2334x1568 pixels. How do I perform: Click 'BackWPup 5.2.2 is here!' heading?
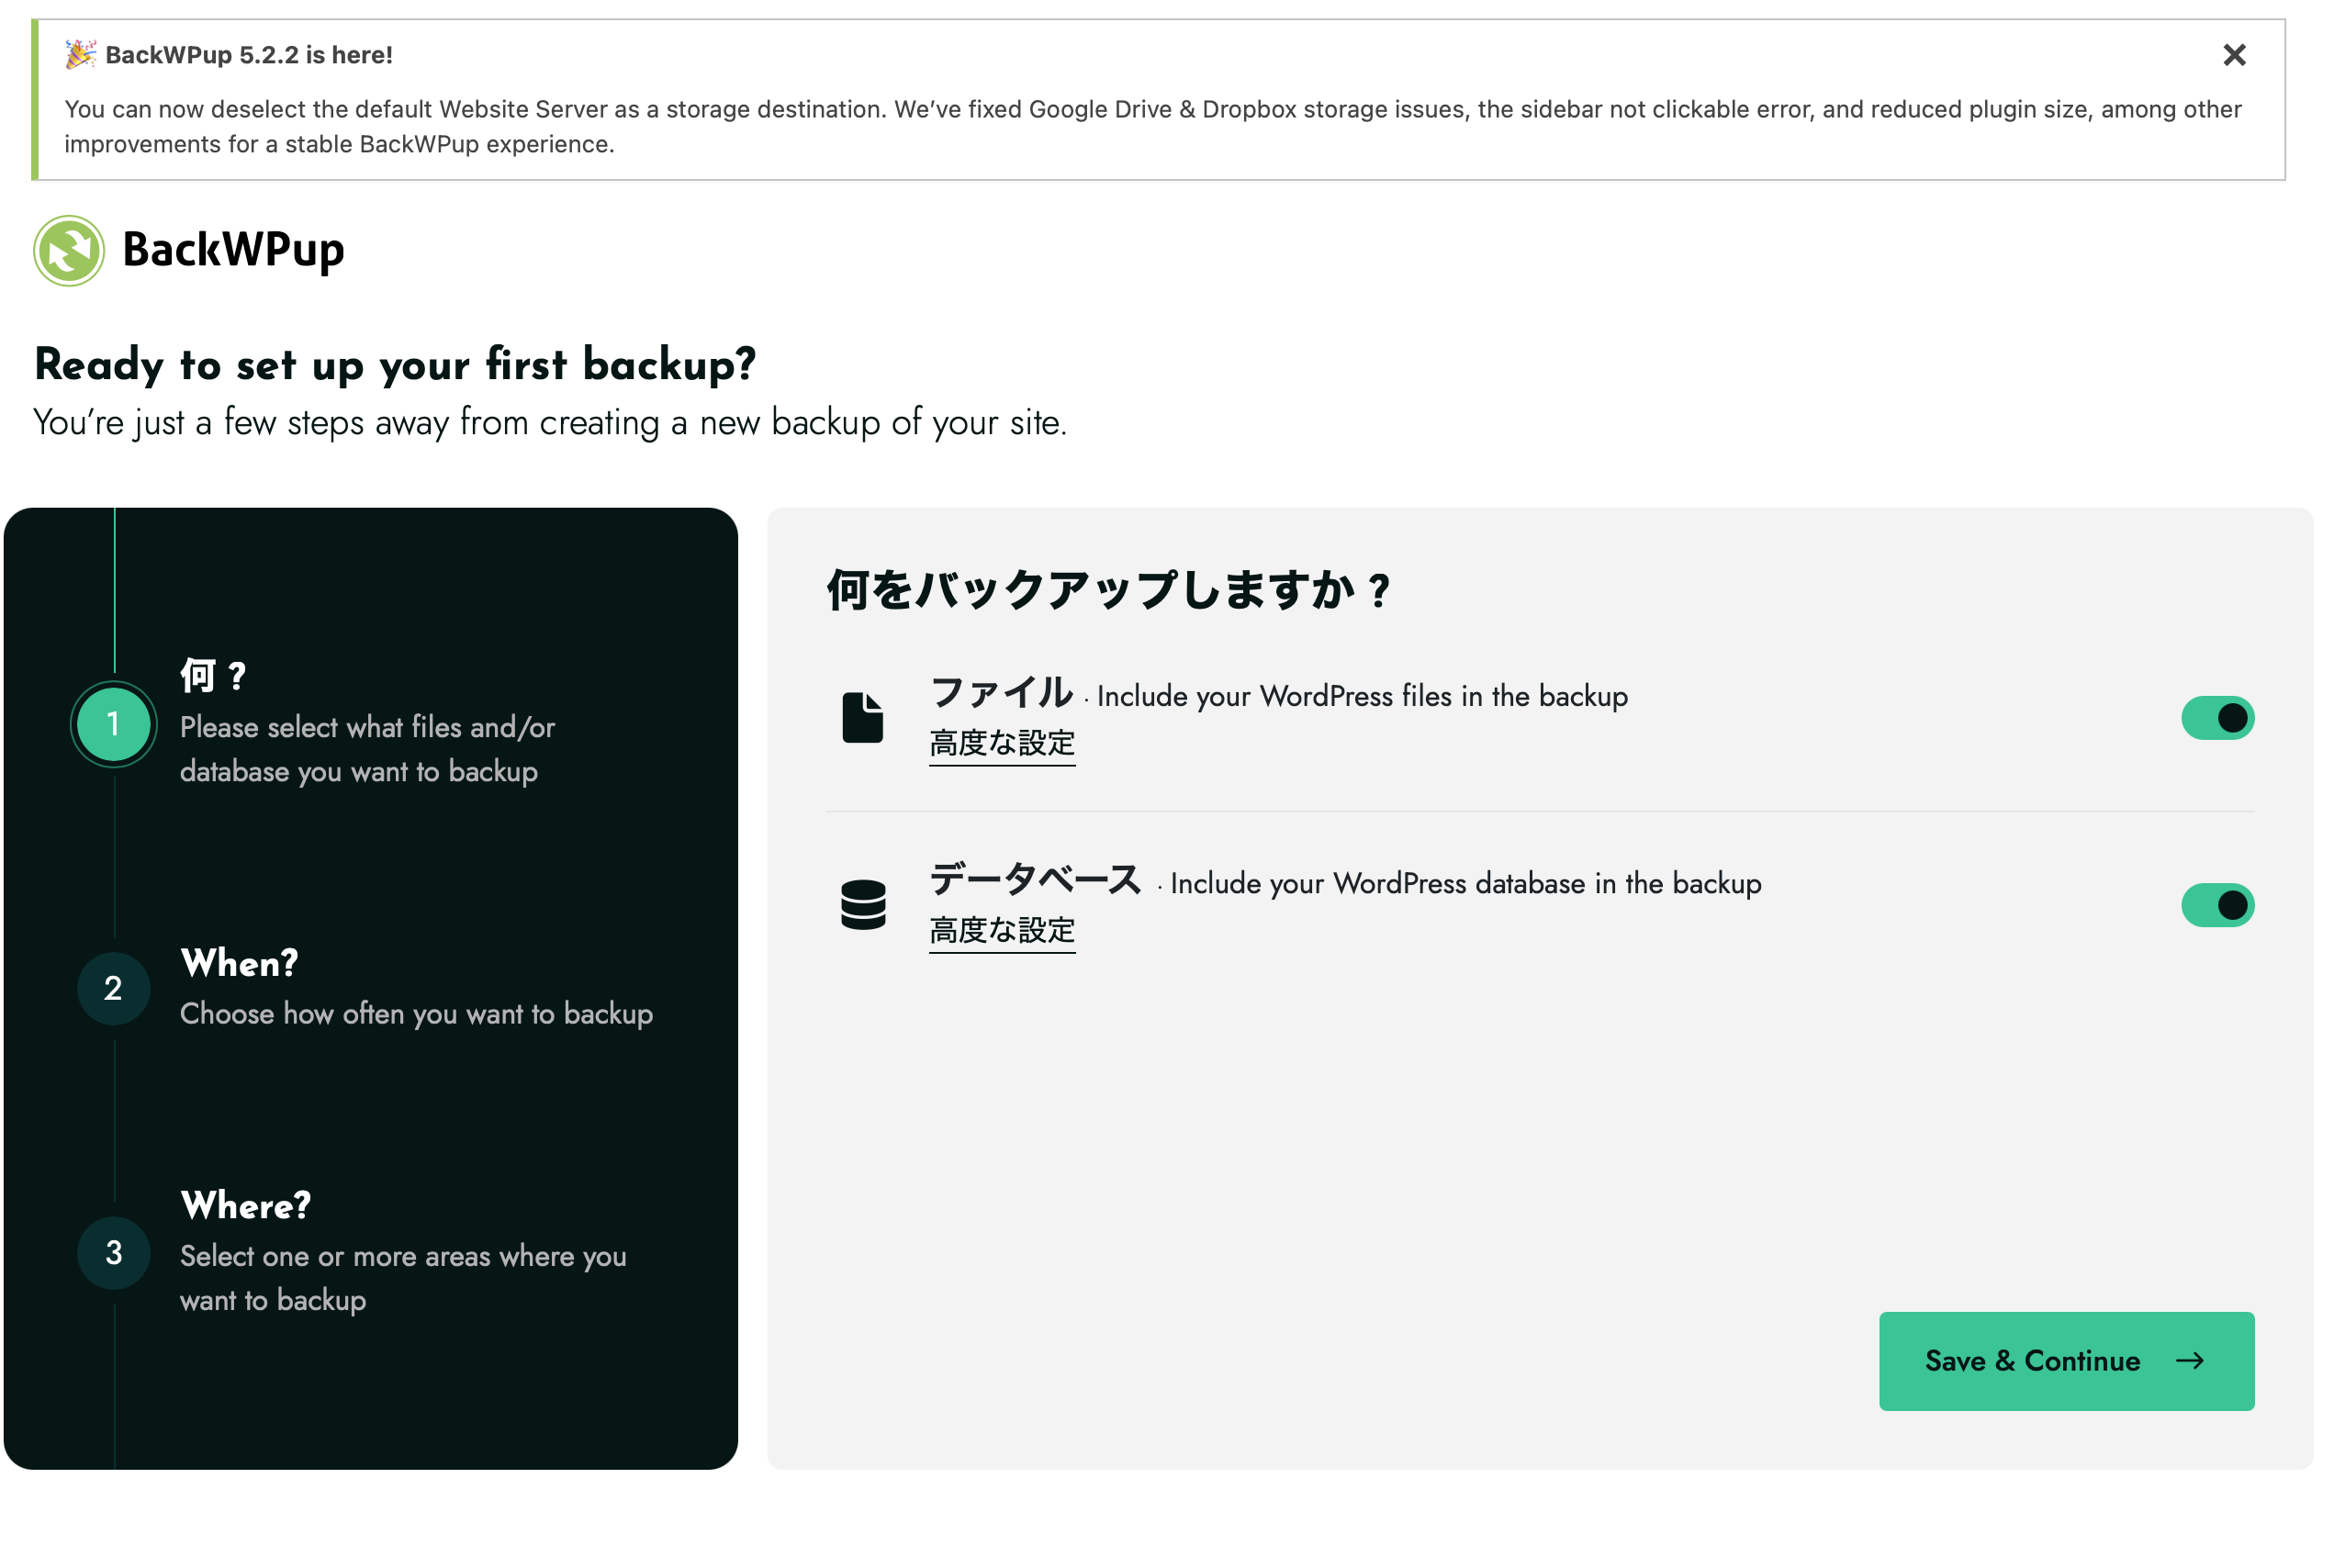pyautogui.click(x=249, y=55)
